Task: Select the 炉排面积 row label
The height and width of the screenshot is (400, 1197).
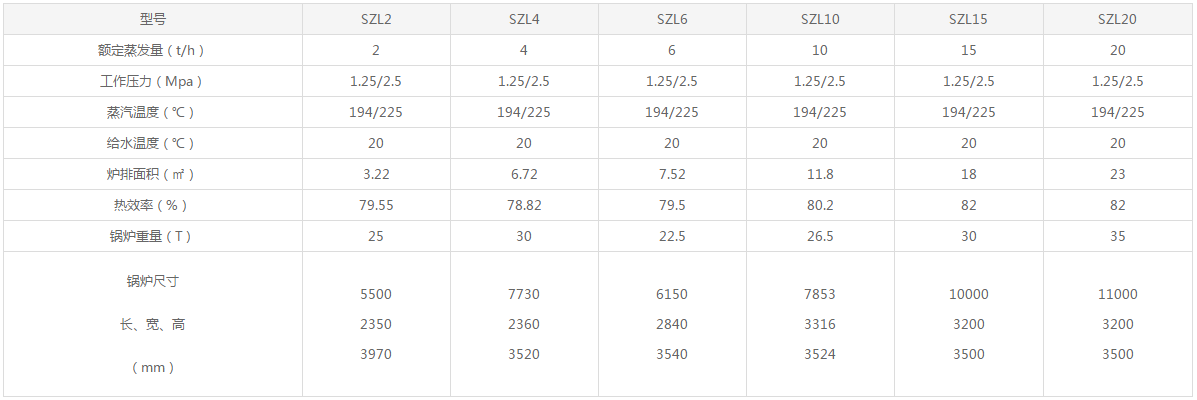Action: click(152, 174)
